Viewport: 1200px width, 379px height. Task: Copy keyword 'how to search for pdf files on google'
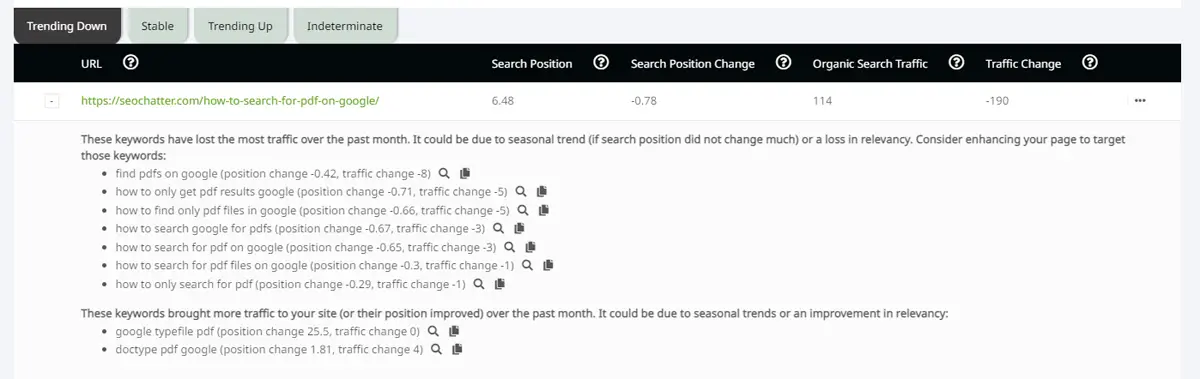[x=548, y=265]
